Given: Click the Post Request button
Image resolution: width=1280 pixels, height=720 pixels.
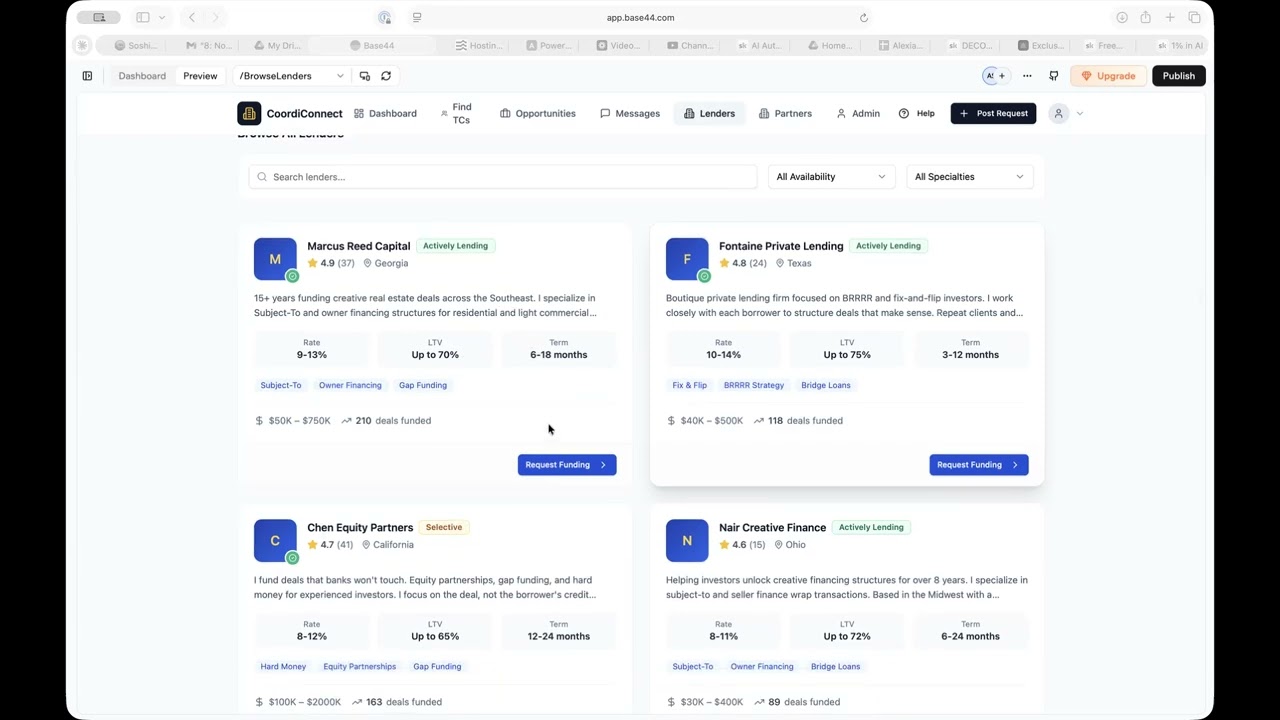Looking at the screenshot, I should coord(993,113).
